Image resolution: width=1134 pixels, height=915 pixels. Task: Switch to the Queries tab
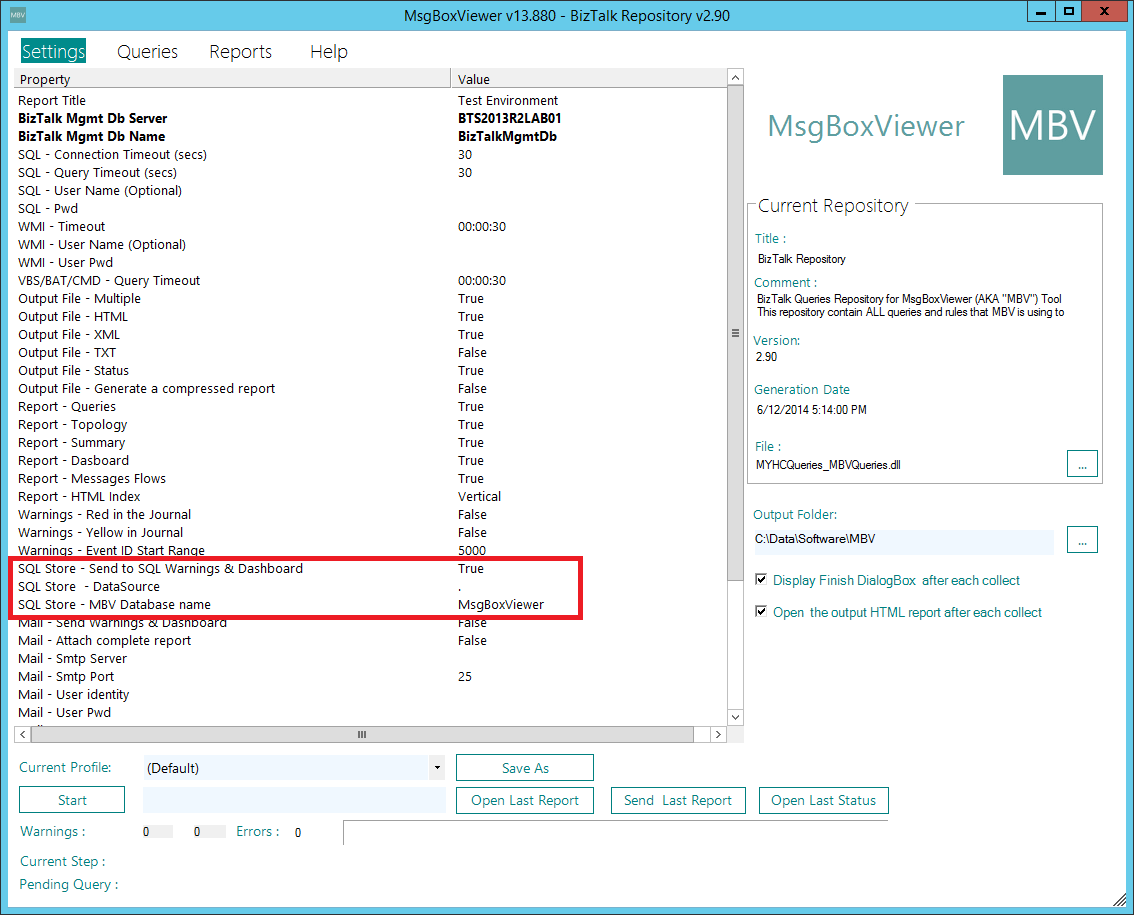(148, 51)
